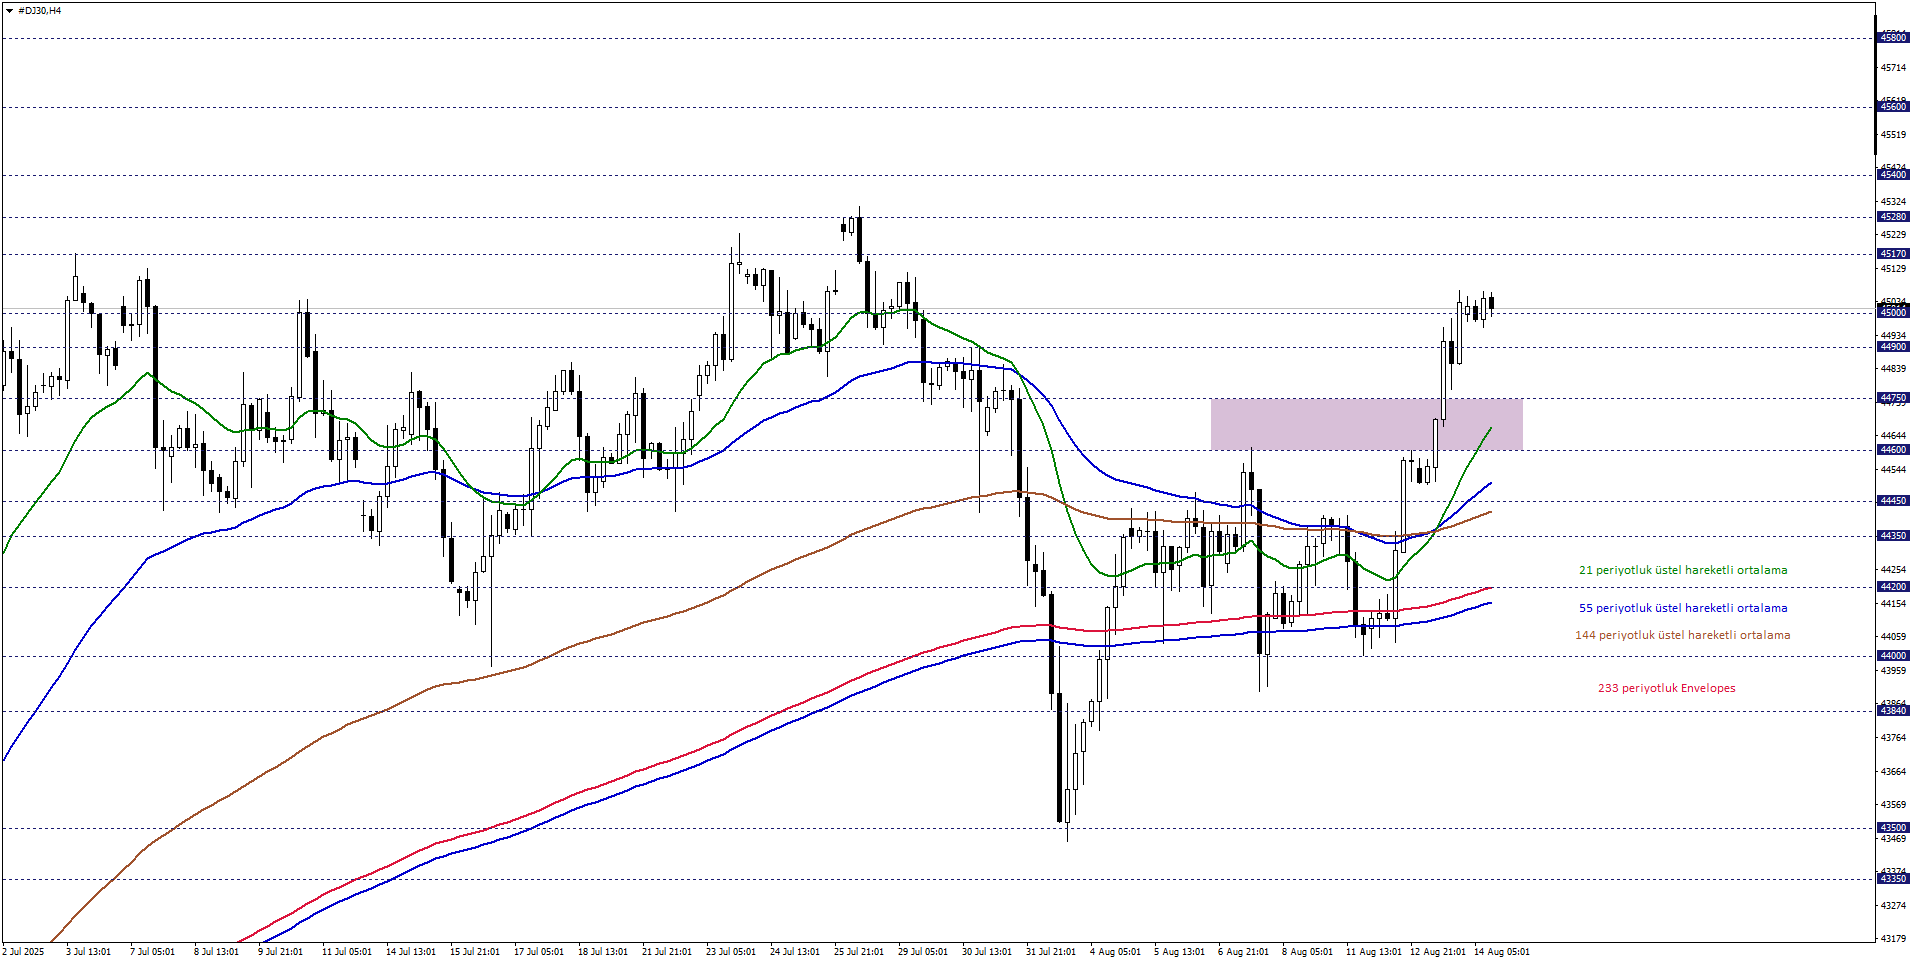Image resolution: width=1916 pixels, height=963 pixels.
Task: Click the 44000 level price tag
Action: click(x=1892, y=656)
